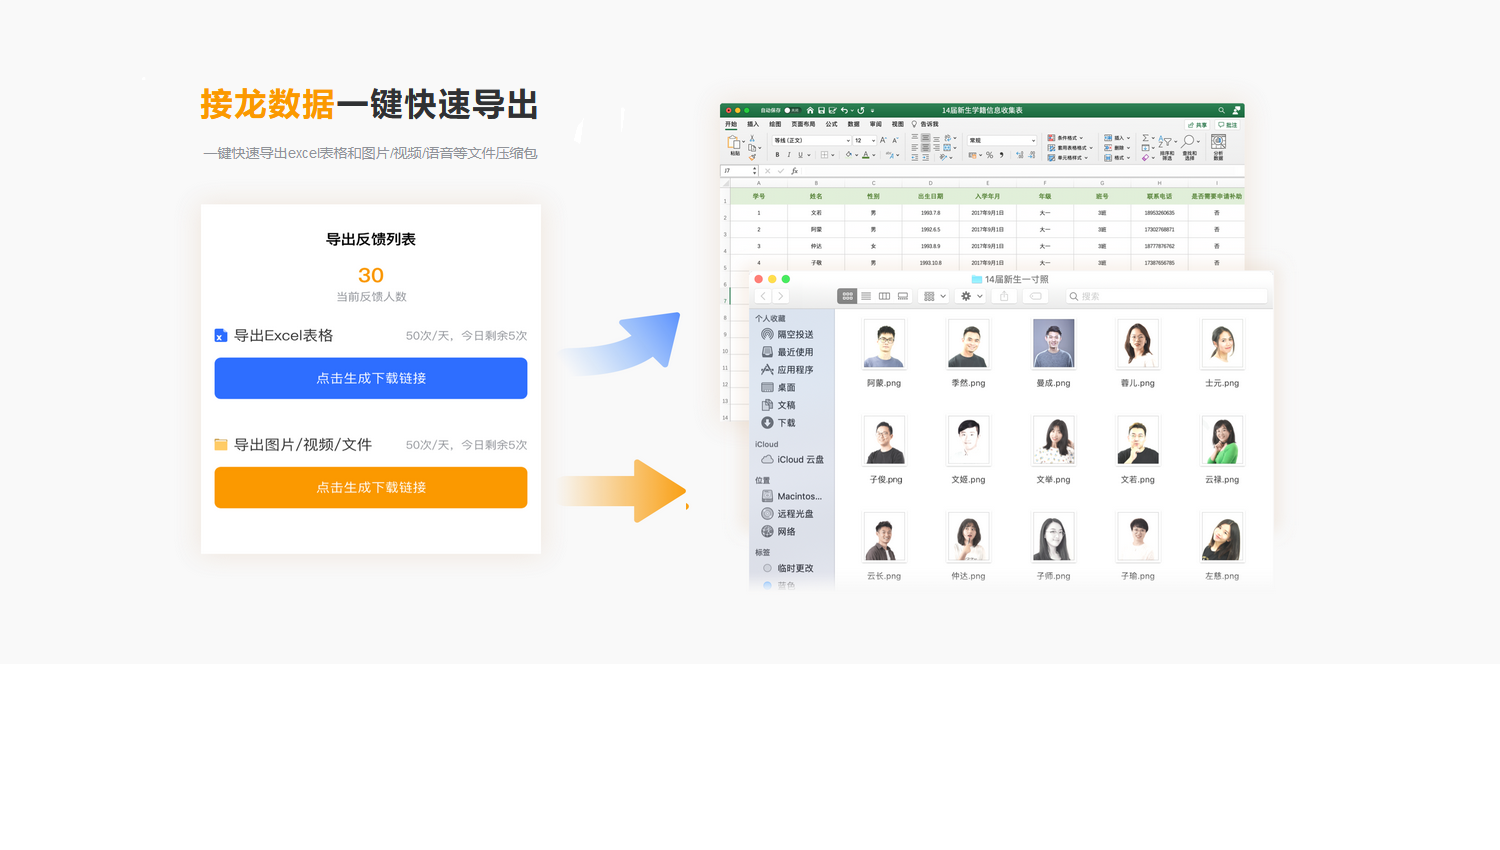Click the percent style icon
The image size is (1500, 850).
(989, 155)
